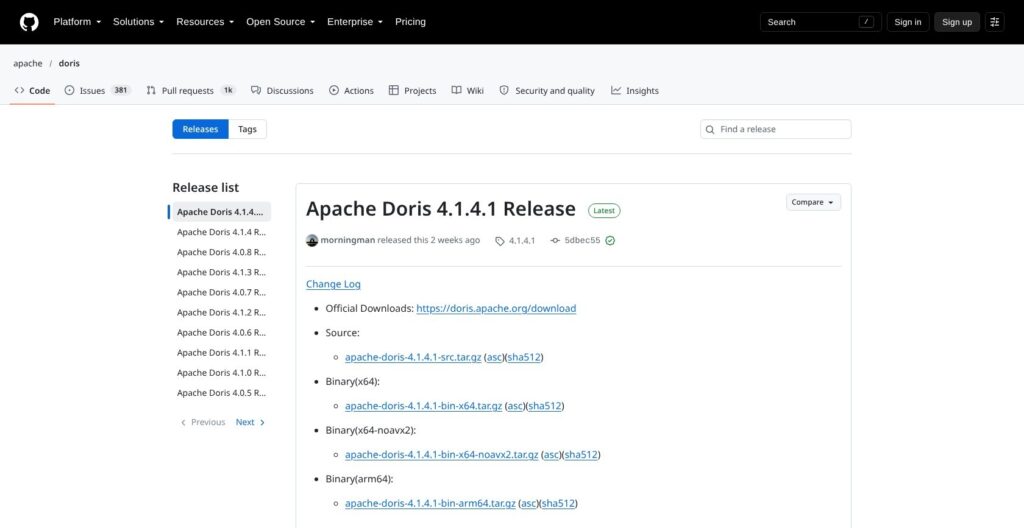The height and width of the screenshot is (528, 1024).
Task: Select Apache Doris 4.1.1 release
Action: coord(221,353)
